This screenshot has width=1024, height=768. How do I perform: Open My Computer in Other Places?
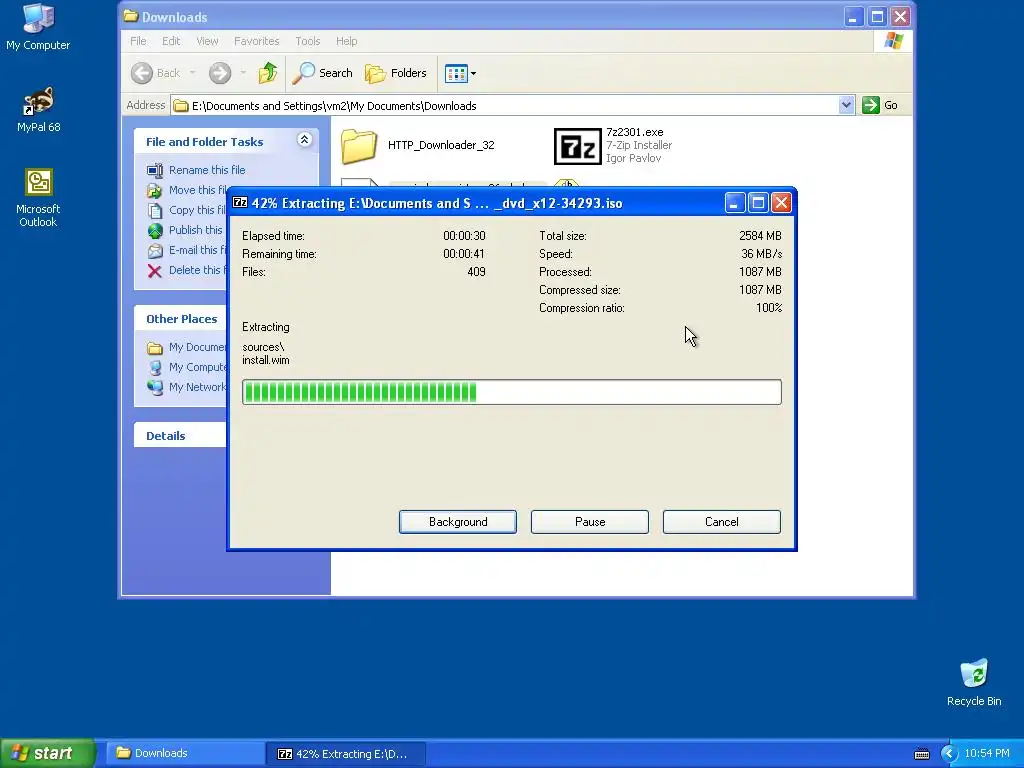point(187,367)
